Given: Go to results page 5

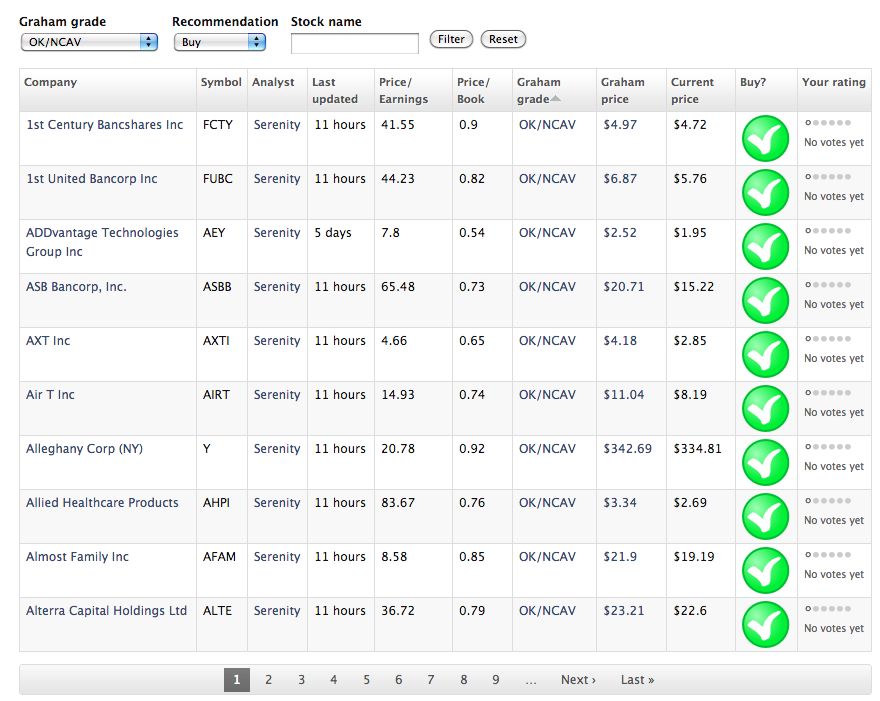Looking at the screenshot, I should tap(366, 680).
